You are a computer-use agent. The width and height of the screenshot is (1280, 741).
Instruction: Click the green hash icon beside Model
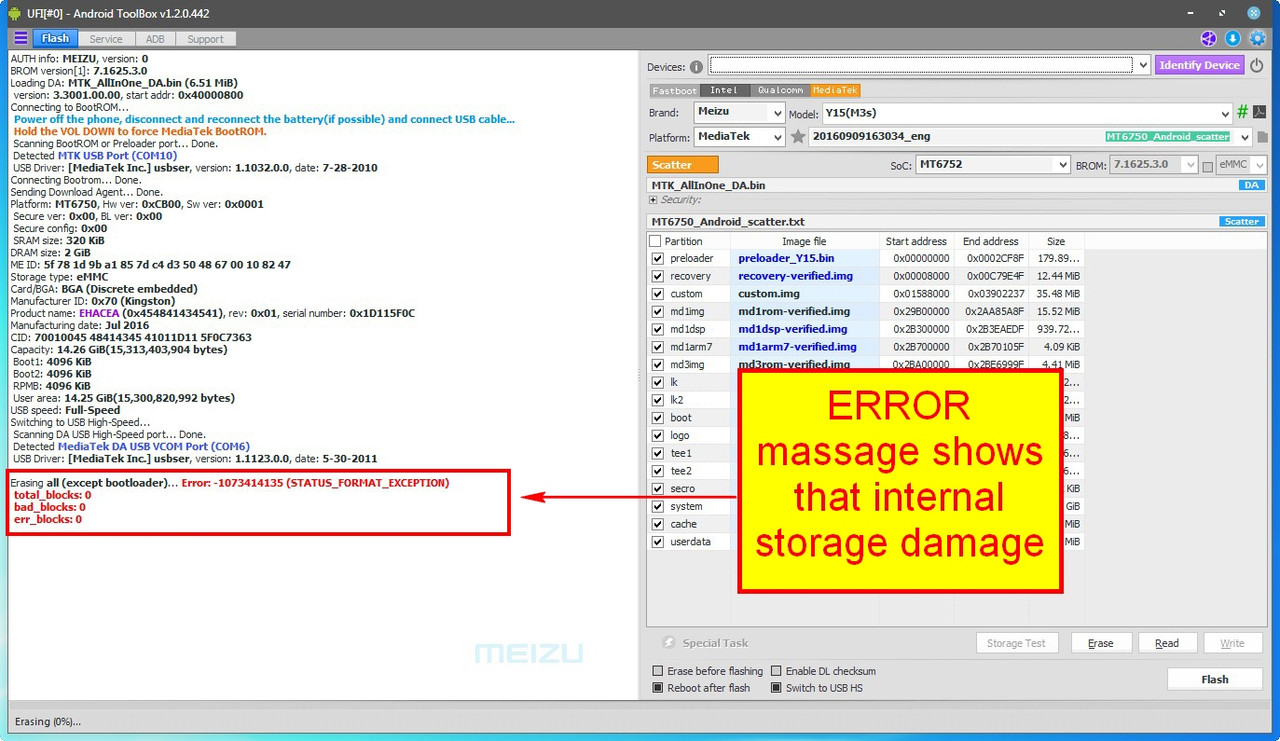(x=1243, y=112)
